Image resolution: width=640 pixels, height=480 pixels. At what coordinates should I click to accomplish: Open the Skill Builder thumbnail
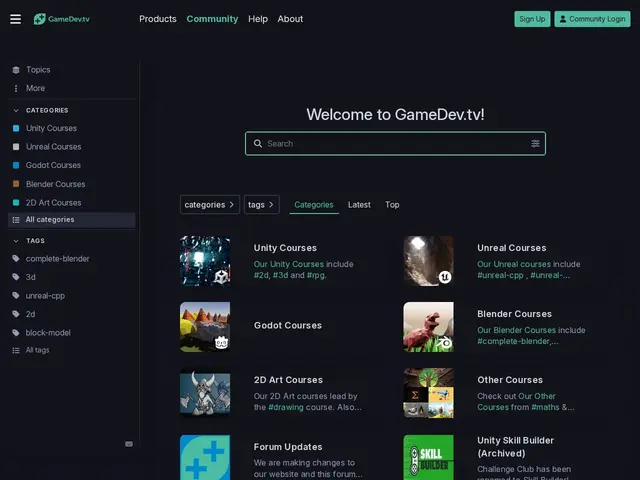[x=428, y=458]
